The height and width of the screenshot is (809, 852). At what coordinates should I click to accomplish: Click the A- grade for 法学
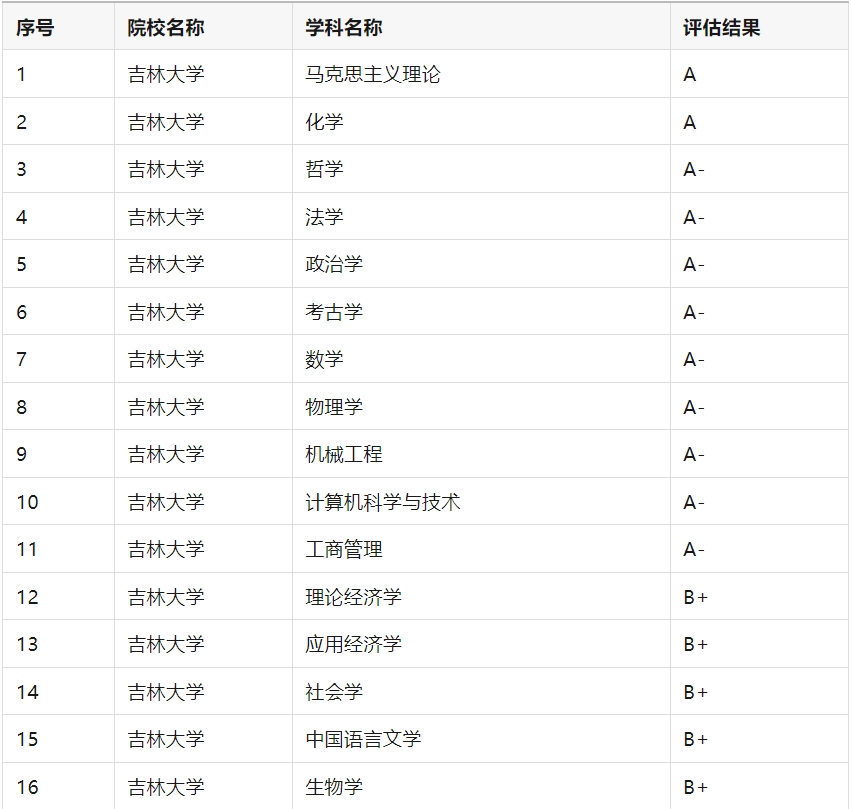[x=694, y=217]
